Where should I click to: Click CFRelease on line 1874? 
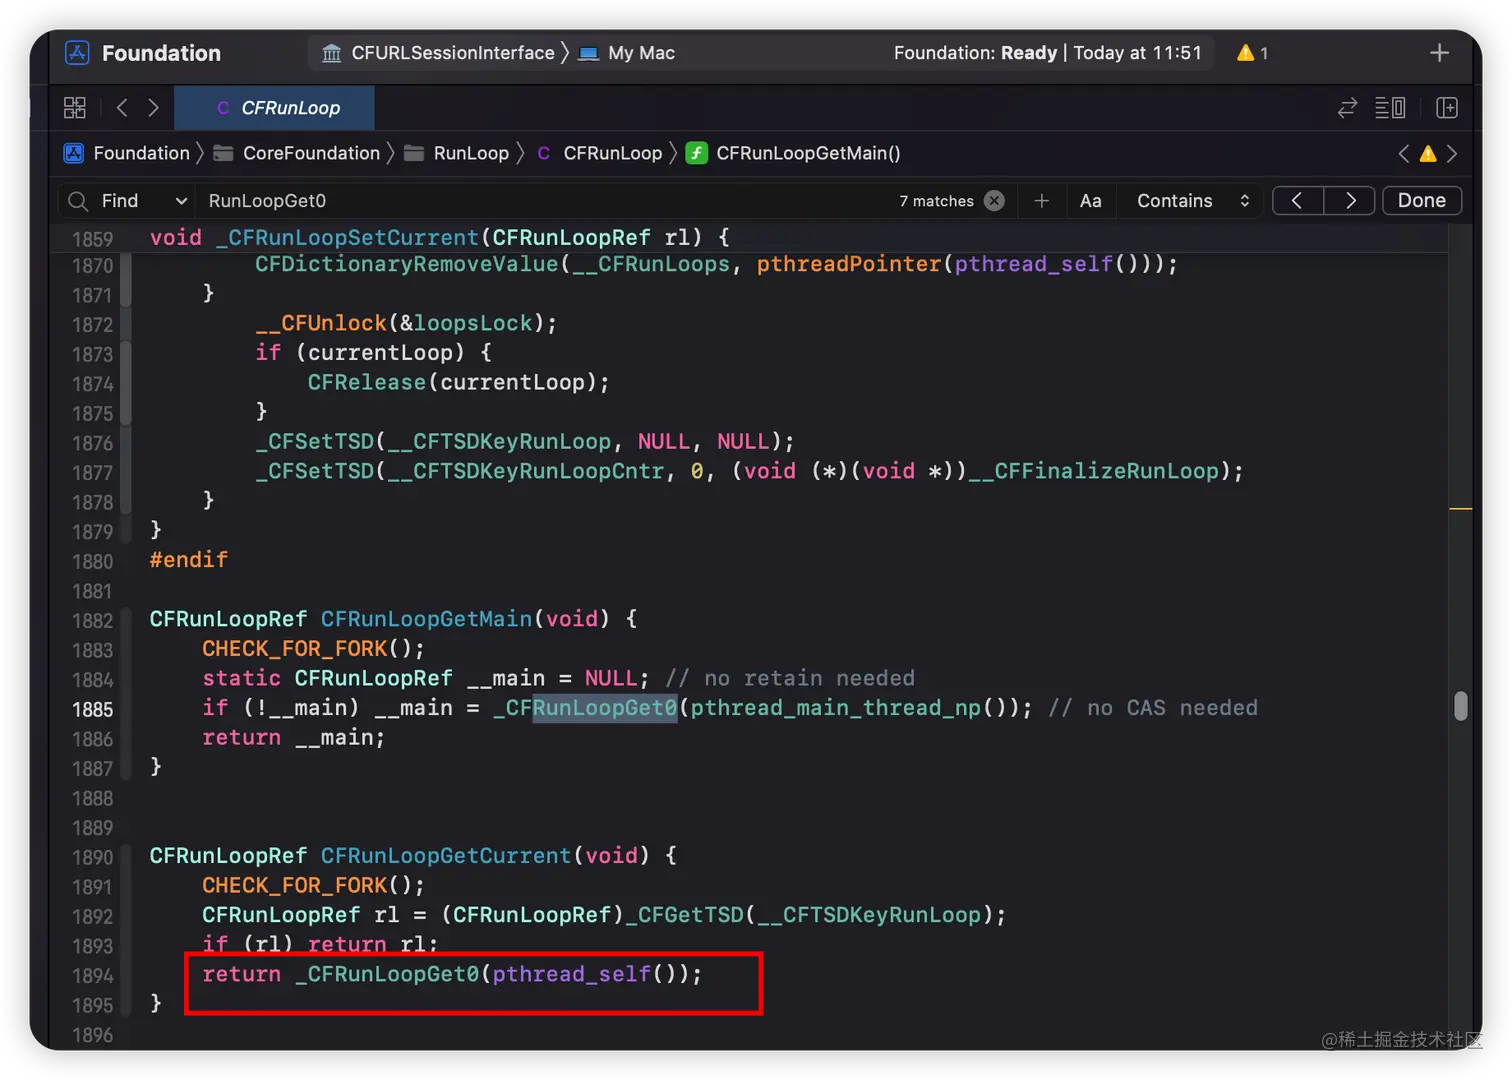coord(367,382)
